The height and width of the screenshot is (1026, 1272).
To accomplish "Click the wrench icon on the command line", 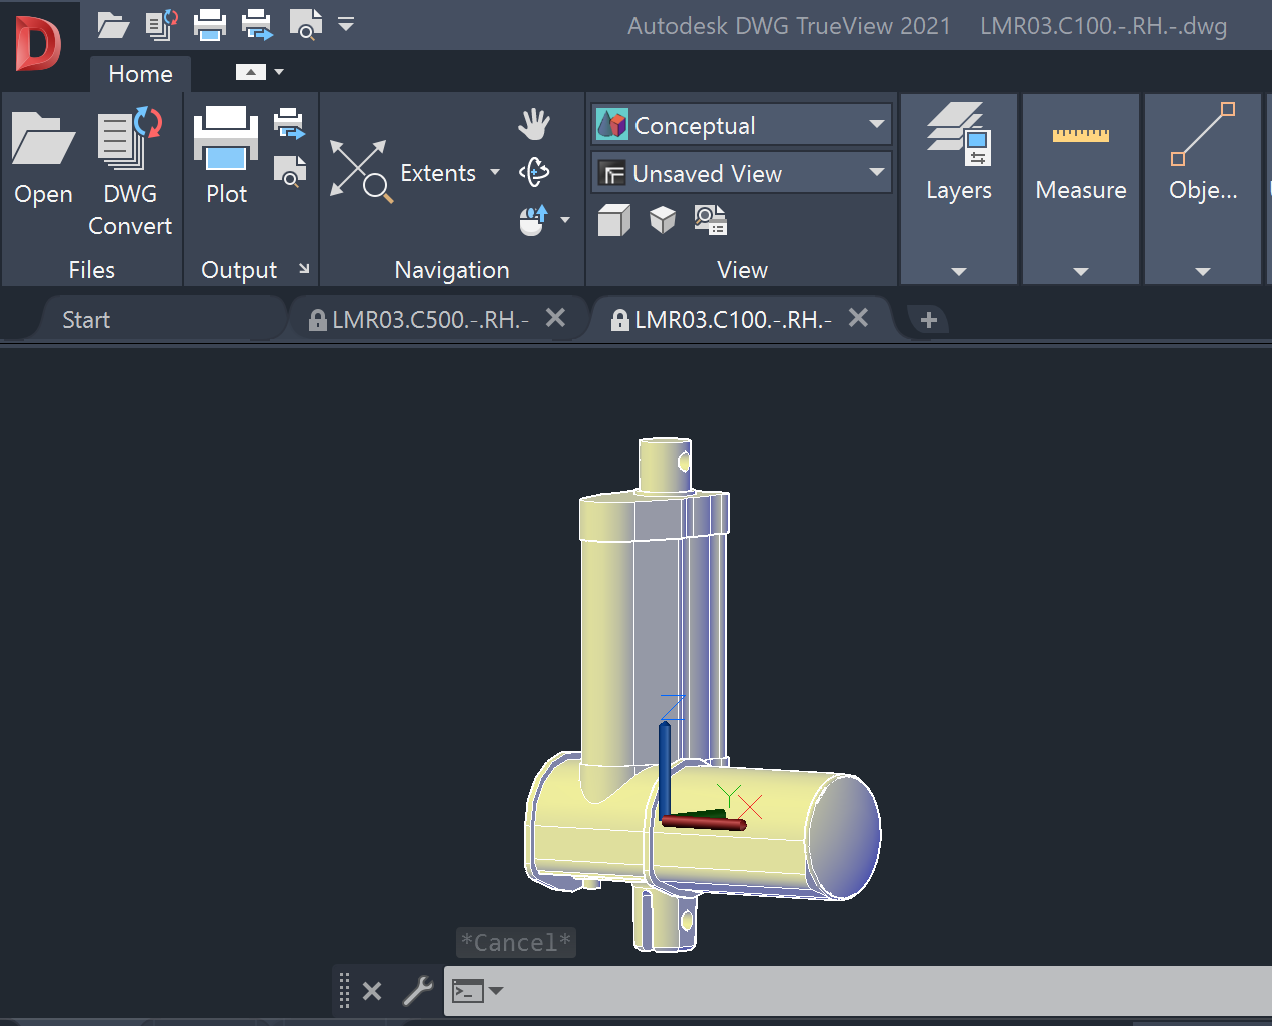I will tap(418, 991).
